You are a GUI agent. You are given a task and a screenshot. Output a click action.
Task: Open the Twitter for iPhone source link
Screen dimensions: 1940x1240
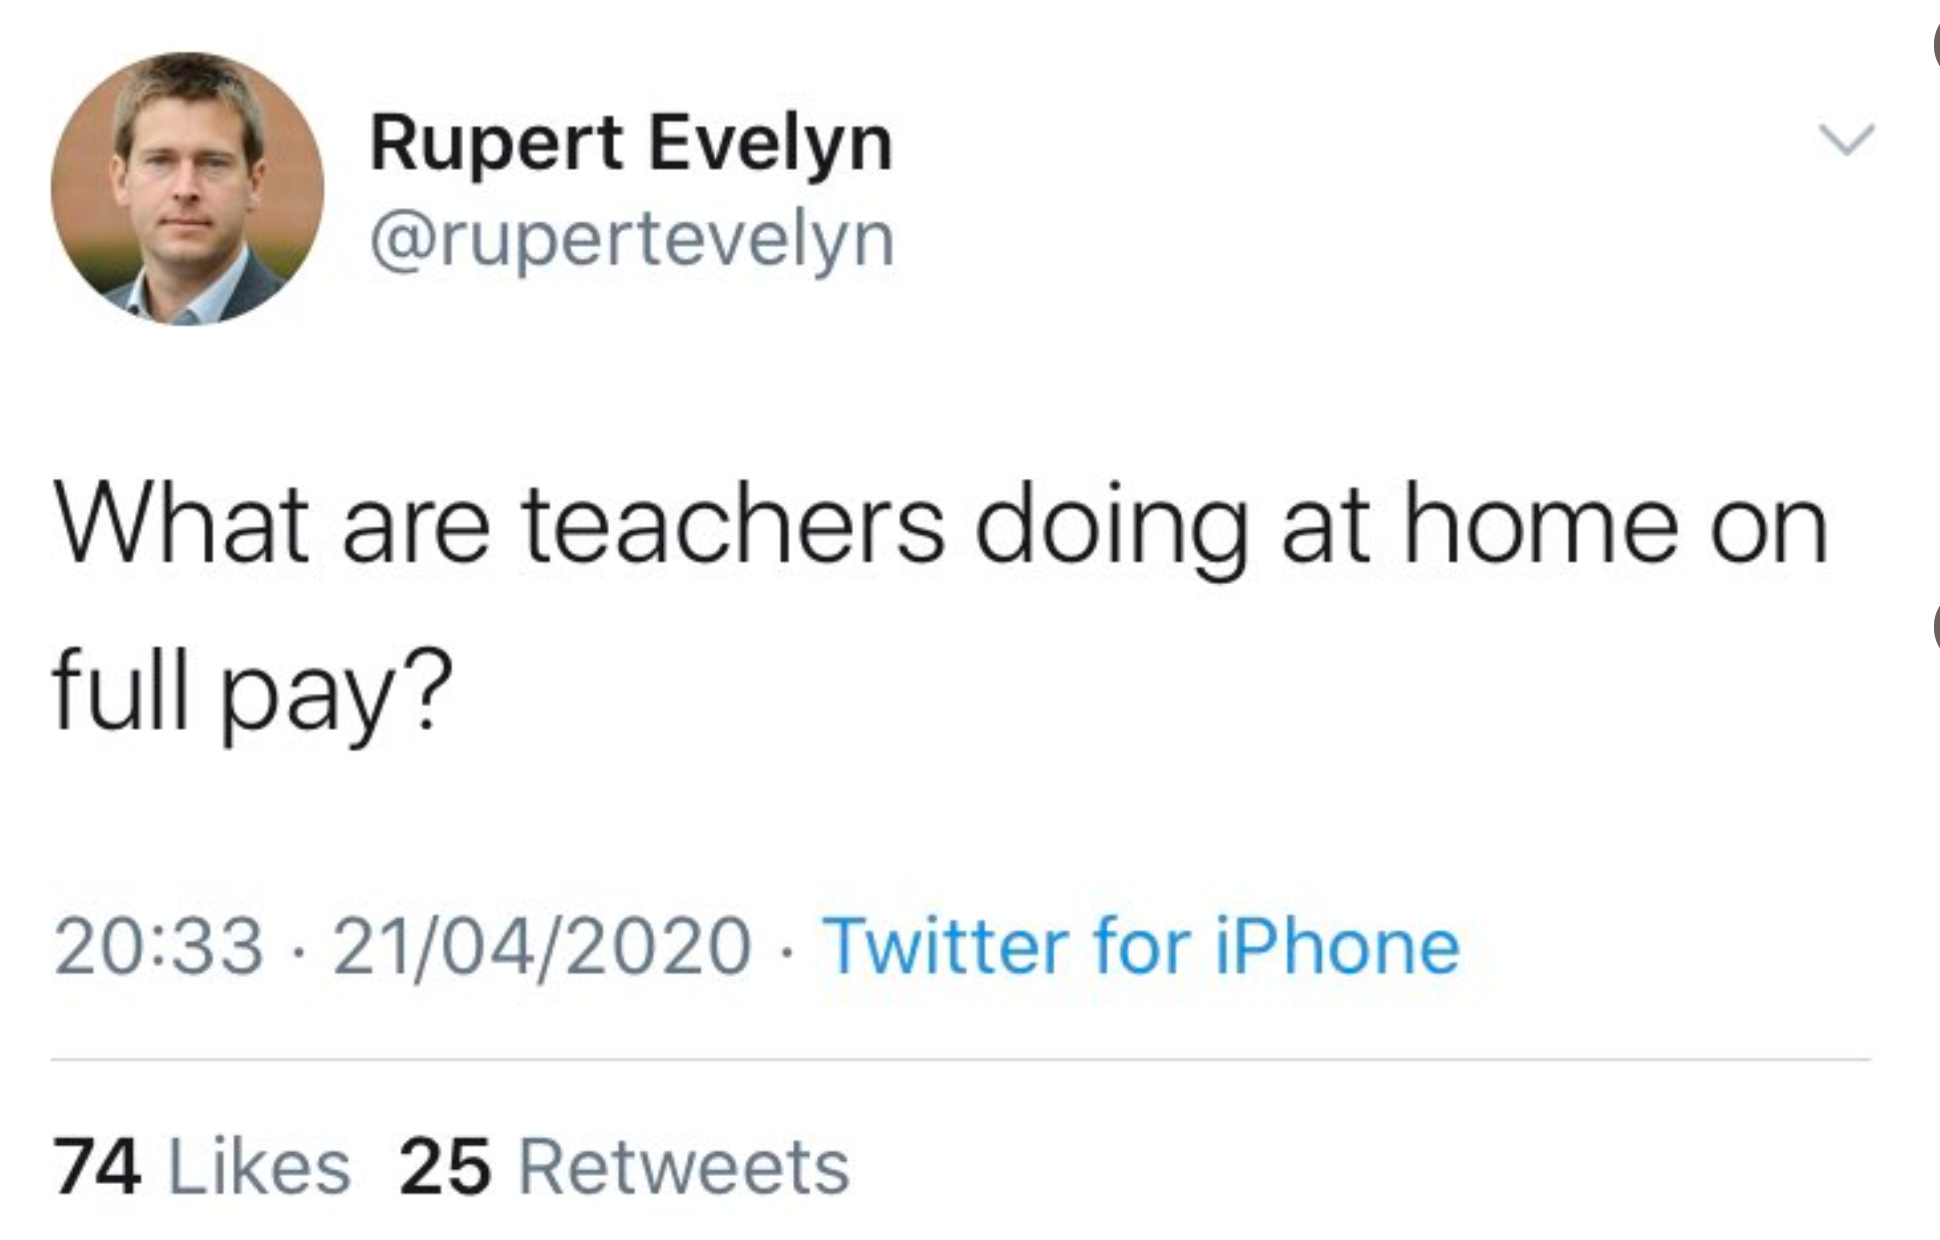[x=1141, y=946]
